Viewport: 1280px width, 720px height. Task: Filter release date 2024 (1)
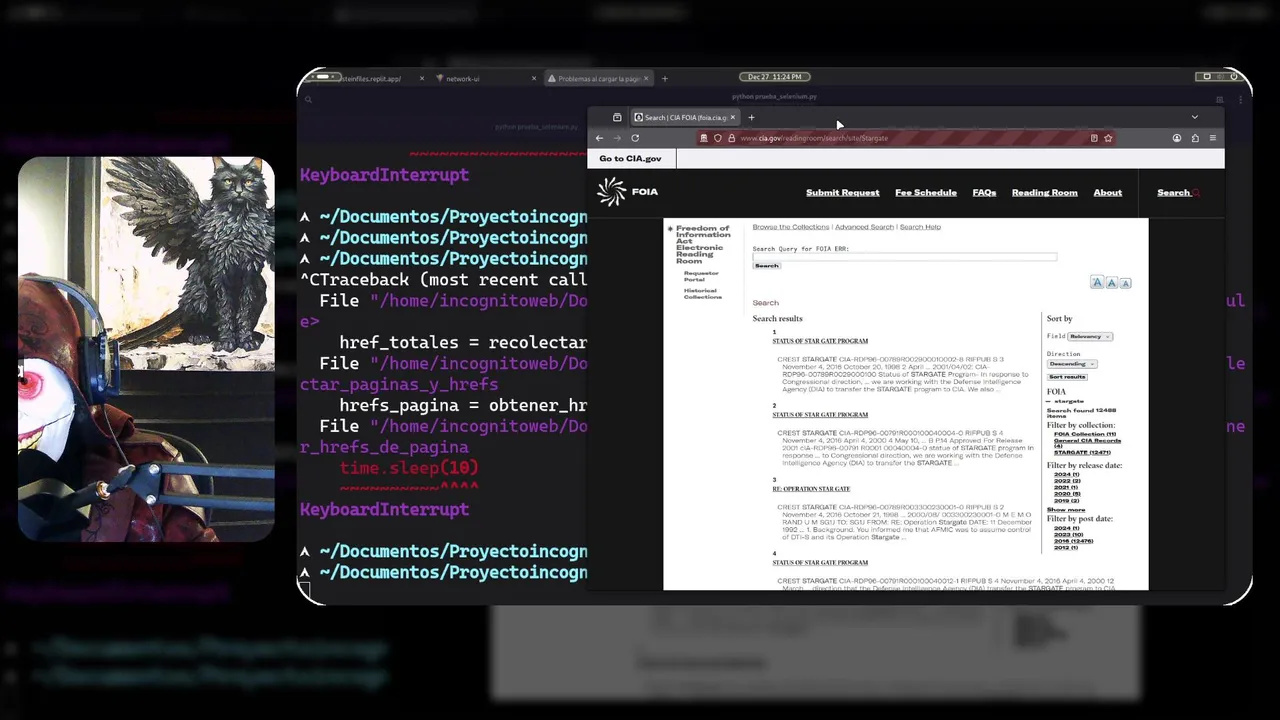click(x=1066, y=474)
